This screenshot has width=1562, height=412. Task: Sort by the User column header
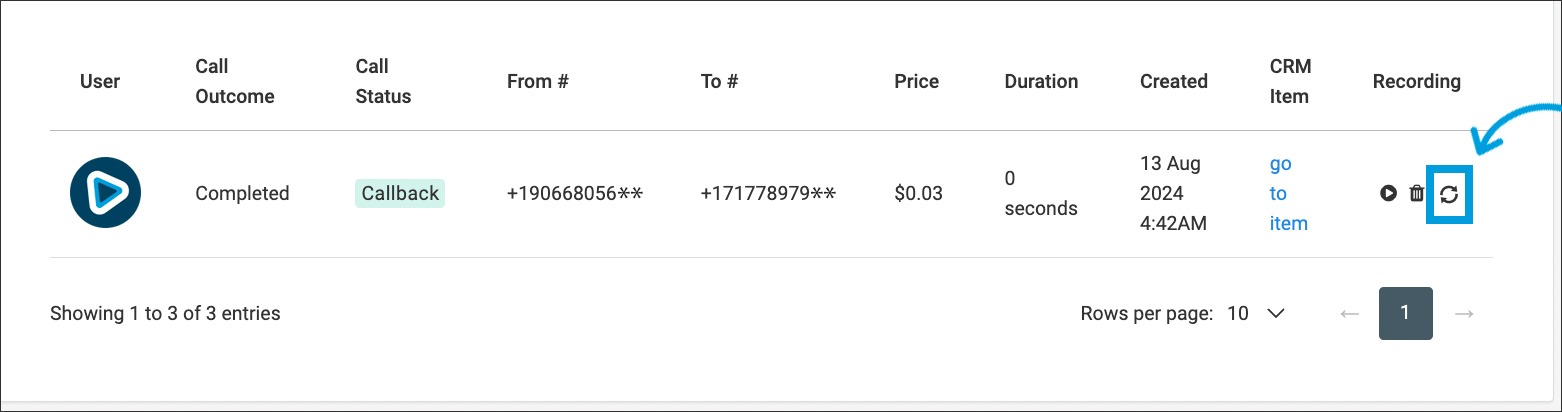click(x=100, y=81)
